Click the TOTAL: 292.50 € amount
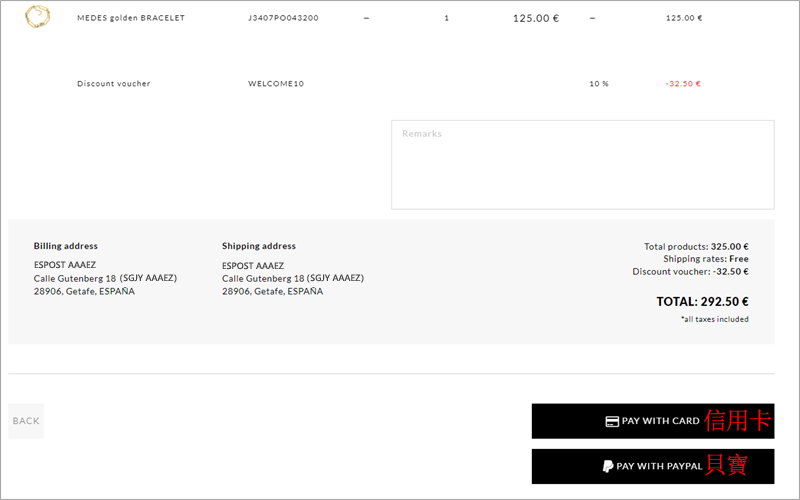The image size is (800, 500). coord(703,302)
